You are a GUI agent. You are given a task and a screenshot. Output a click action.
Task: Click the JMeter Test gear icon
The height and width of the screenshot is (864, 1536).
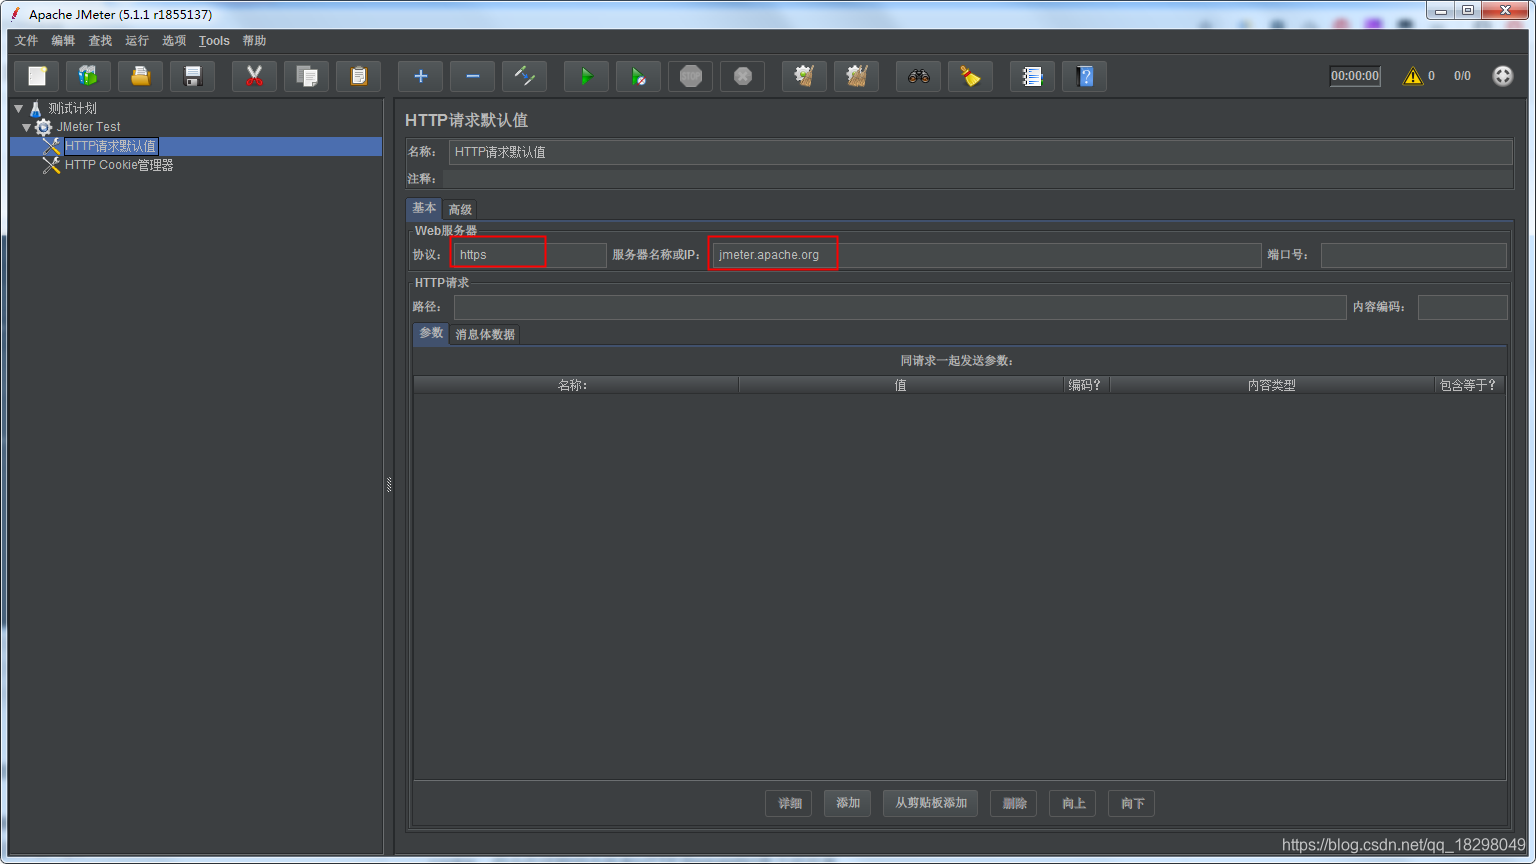pyautogui.click(x=43, y=127)
